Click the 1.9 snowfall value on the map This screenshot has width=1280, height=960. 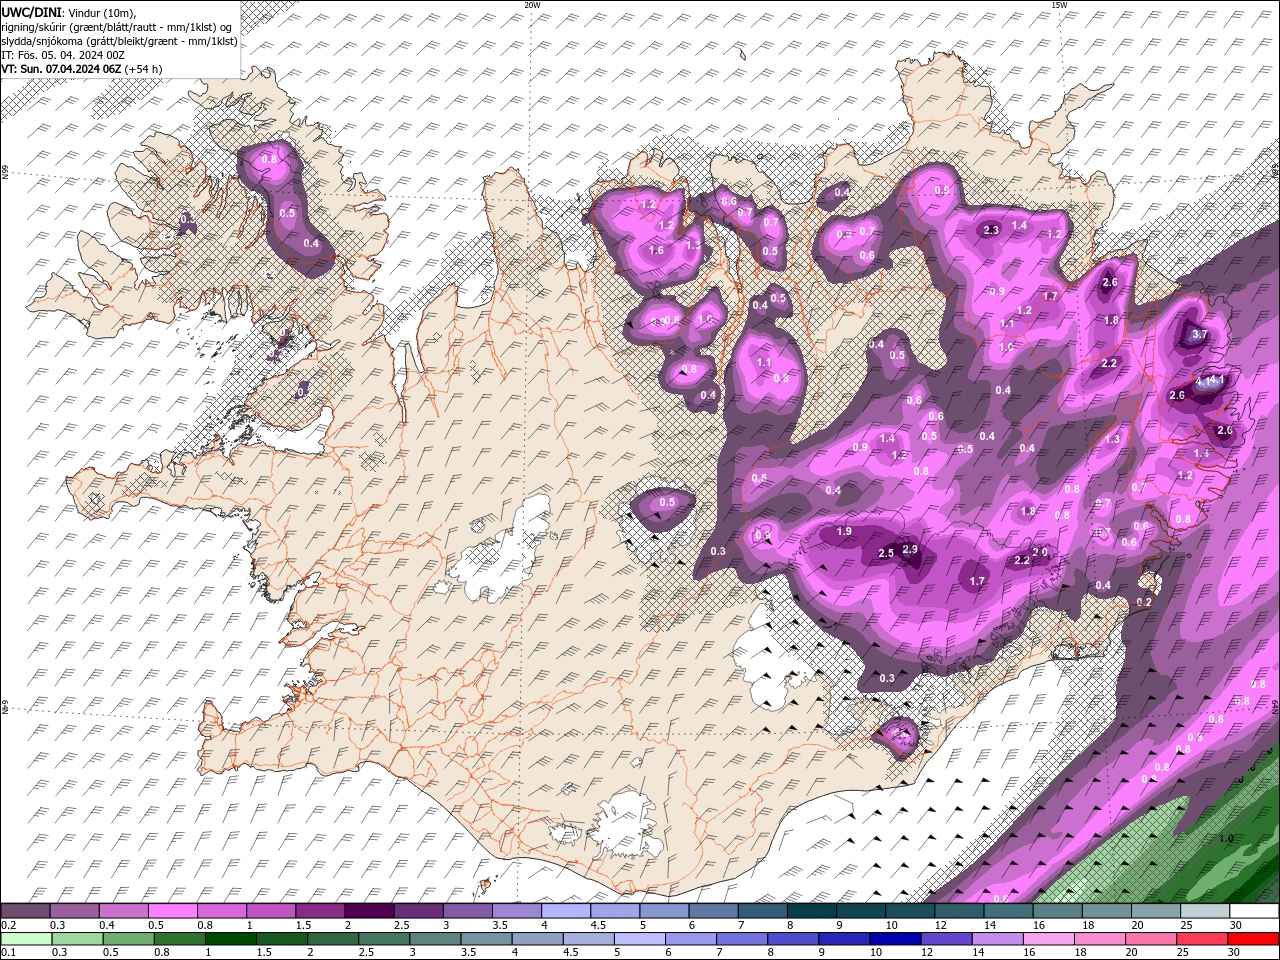tap(844, 531)
